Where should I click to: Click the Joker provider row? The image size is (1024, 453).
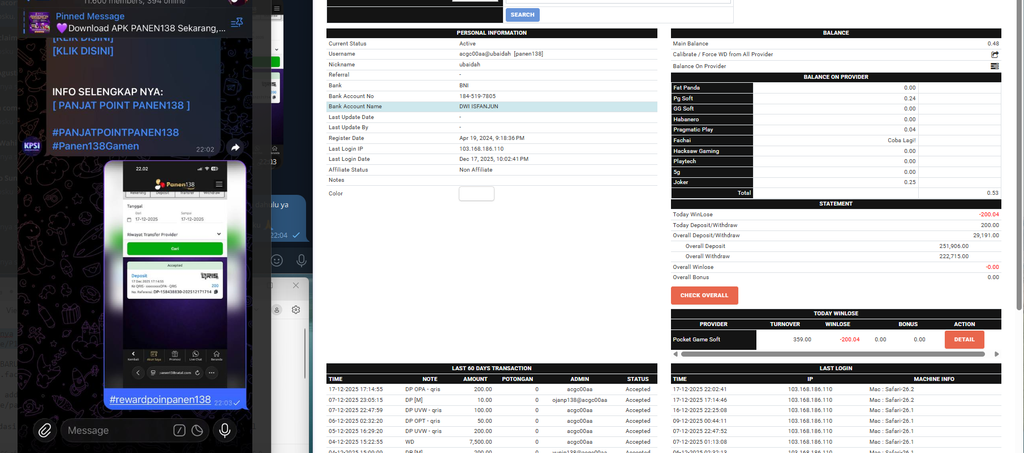tap(836, 183)
